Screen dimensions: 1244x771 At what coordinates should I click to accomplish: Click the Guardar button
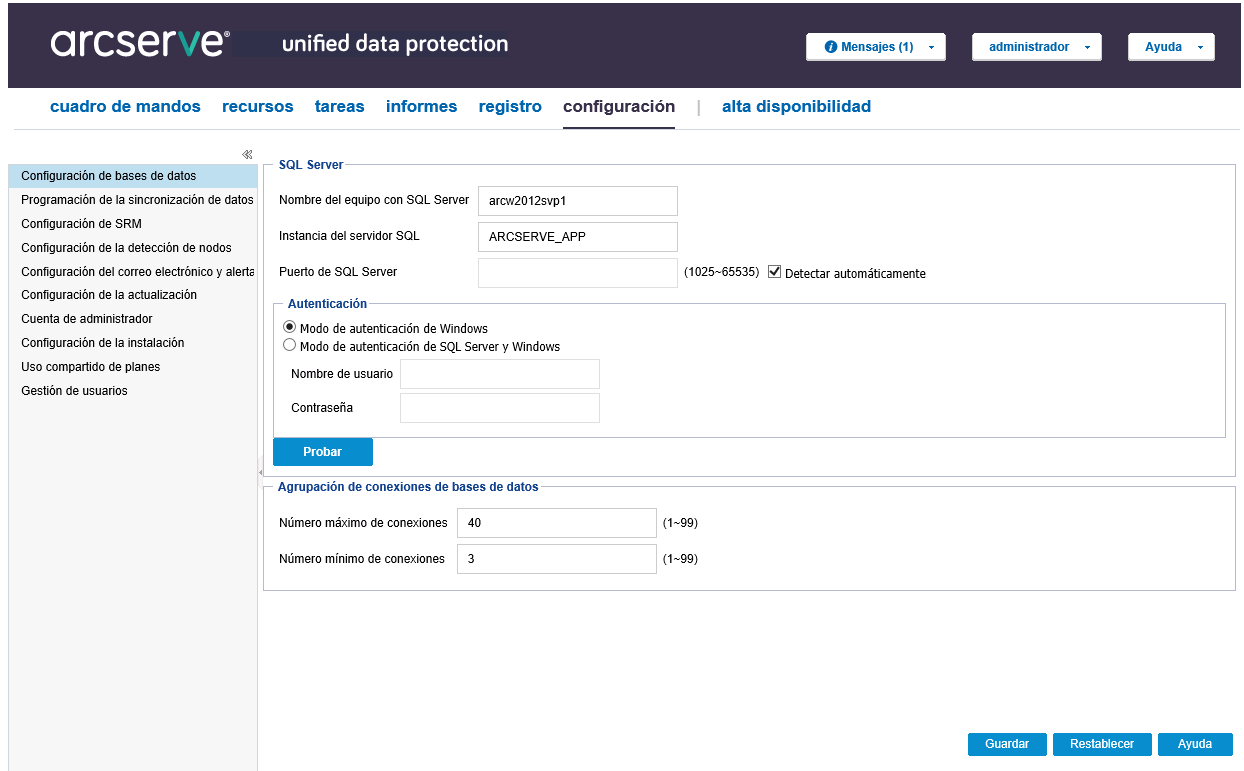click(1007, 744)
